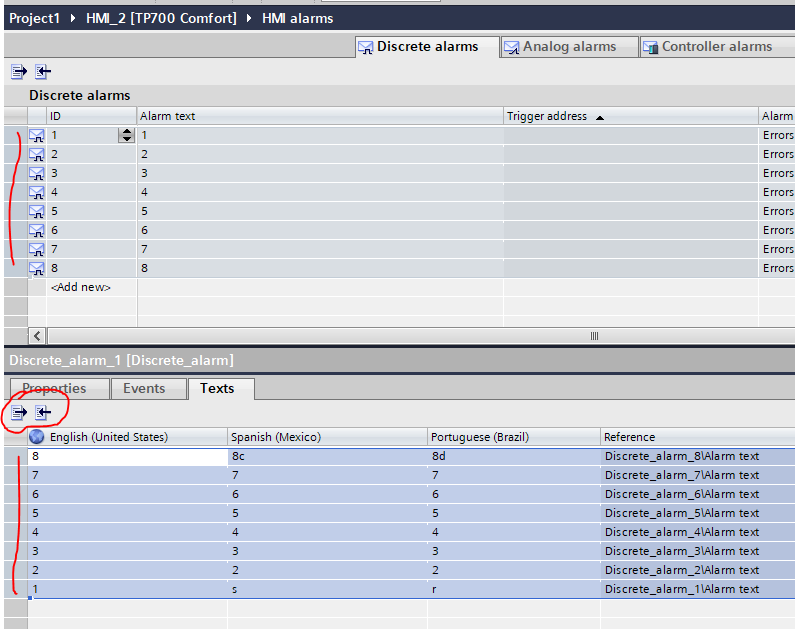Click the Spanish cell containing 8c
795x629 pixels.
click(327, 456)
